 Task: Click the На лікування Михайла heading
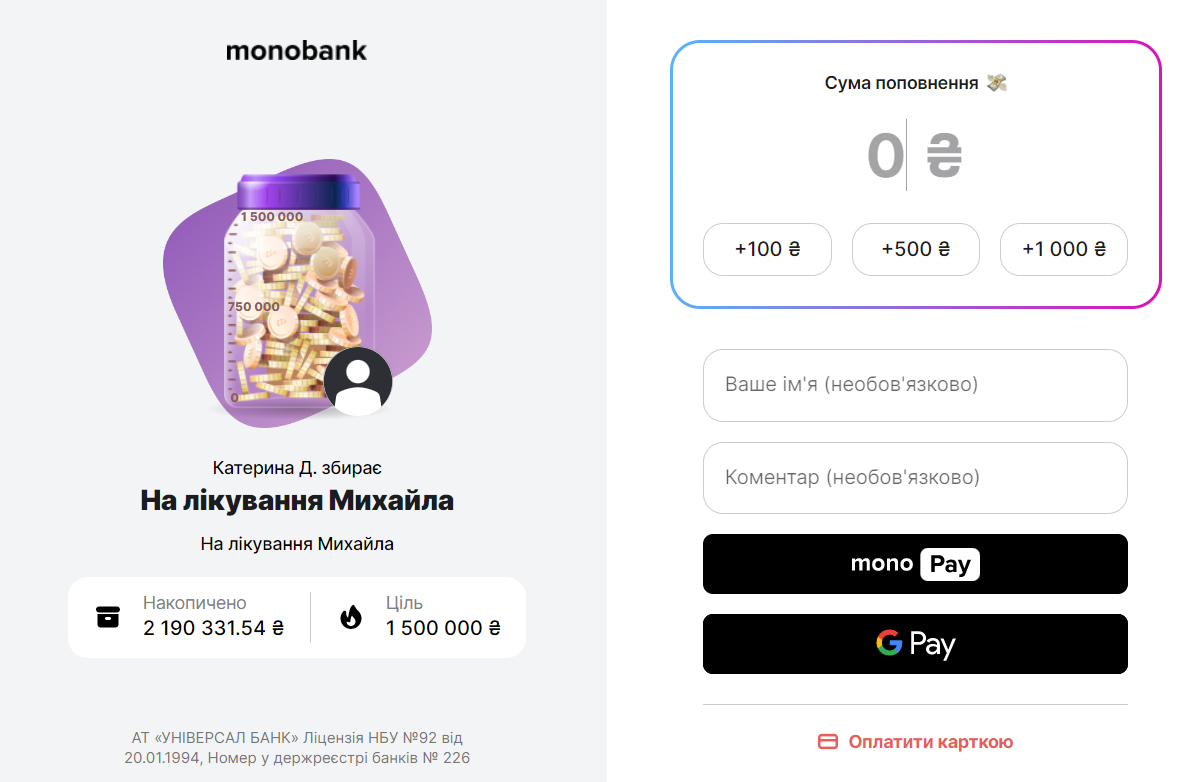click(297, 500)
